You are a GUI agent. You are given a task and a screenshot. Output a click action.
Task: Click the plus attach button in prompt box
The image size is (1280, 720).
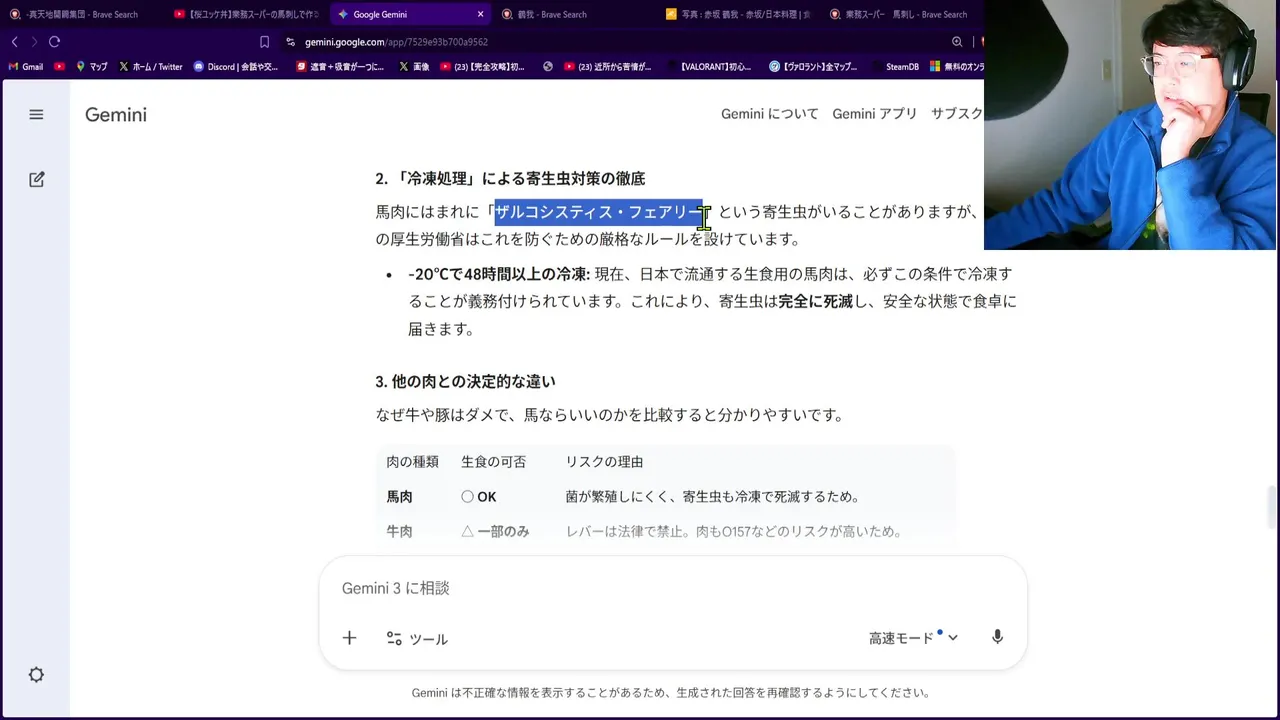349,637
